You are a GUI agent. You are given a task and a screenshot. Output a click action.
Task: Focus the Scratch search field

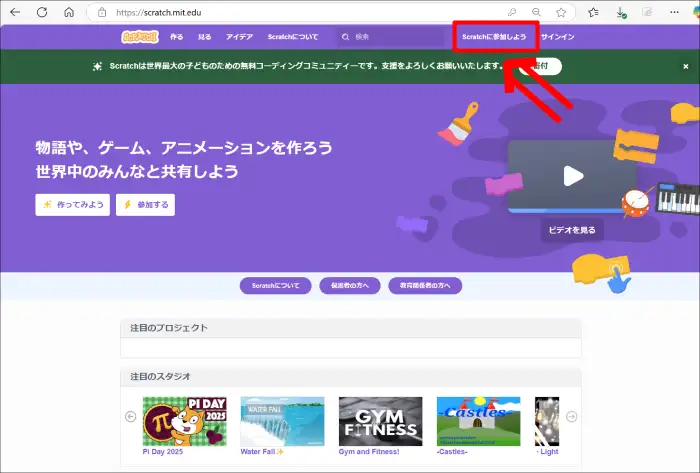tap(391, 37)
